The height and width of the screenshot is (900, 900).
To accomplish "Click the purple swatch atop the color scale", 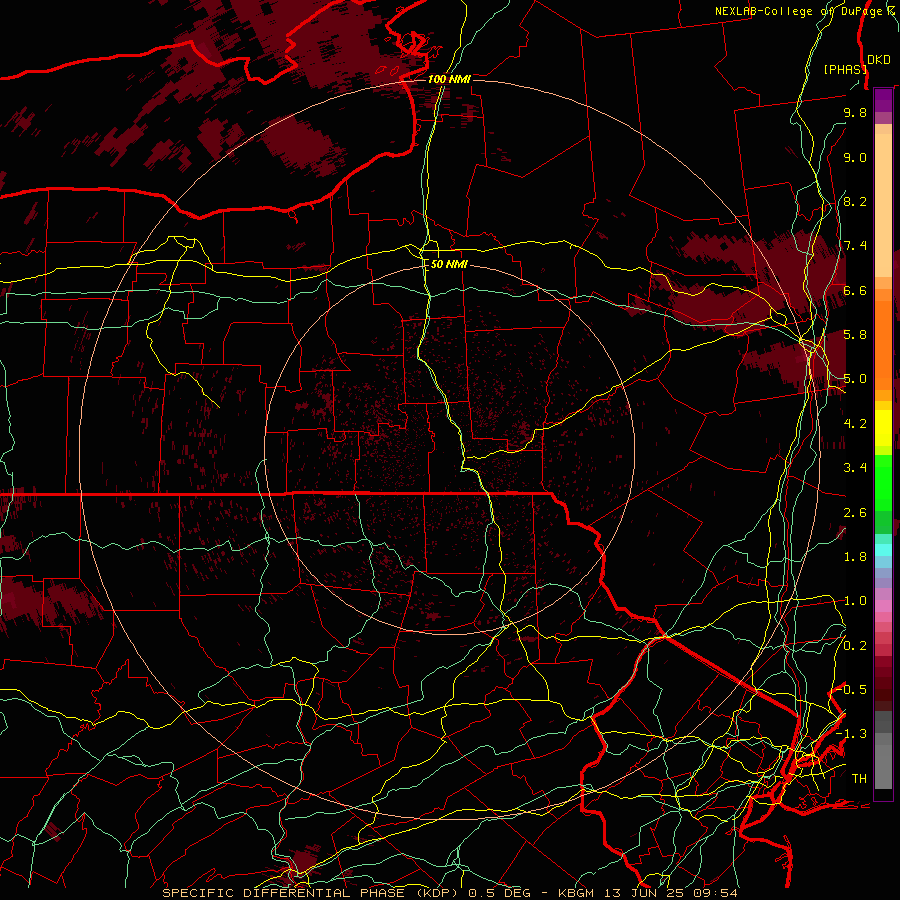I will click(x=883, y=101).
